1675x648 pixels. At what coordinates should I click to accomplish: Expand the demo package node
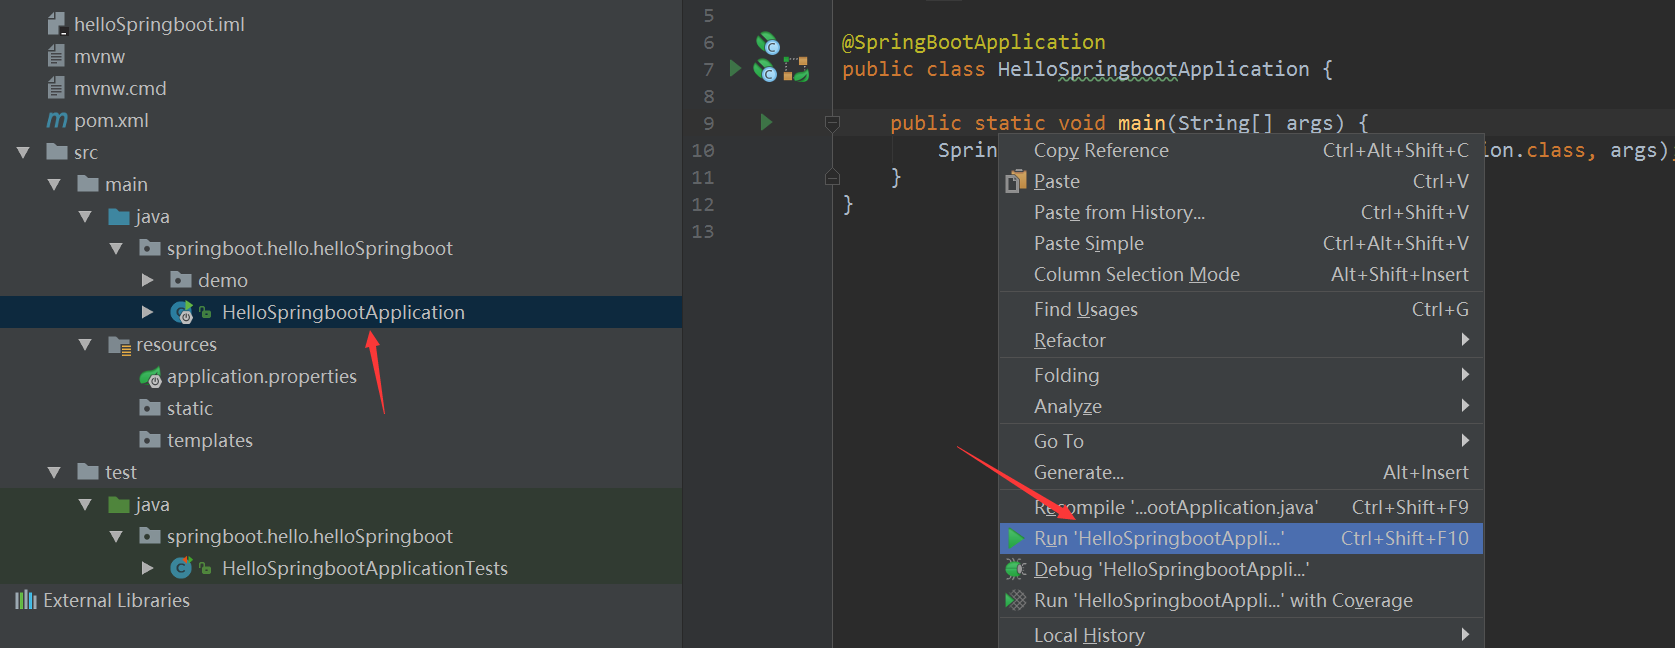[x=147, y=280]
